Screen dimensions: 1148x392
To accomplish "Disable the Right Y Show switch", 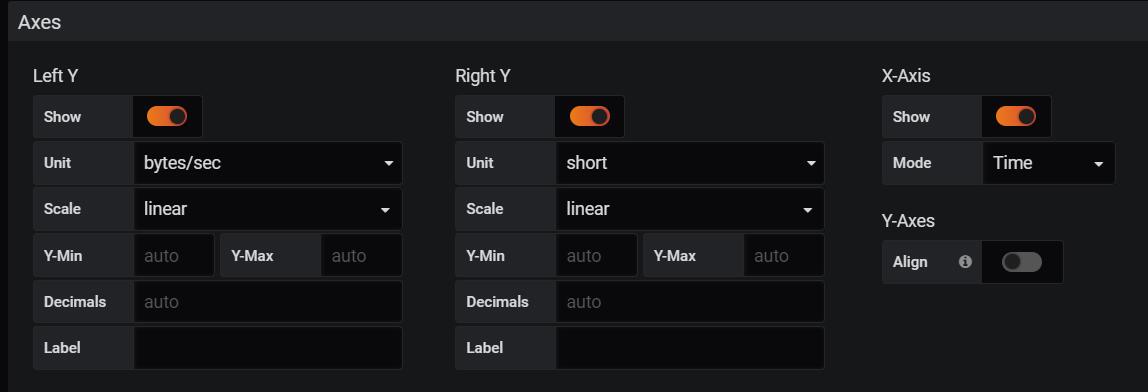I will click(589, 117).
